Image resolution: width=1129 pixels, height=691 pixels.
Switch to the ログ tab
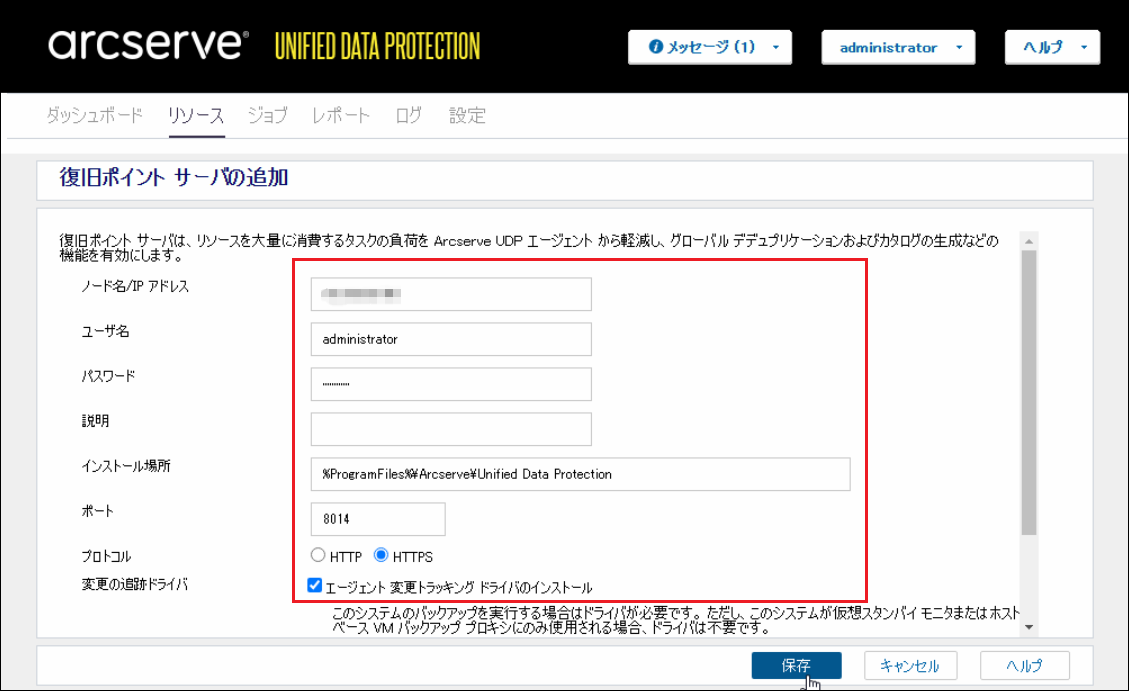tap(408, 115)
